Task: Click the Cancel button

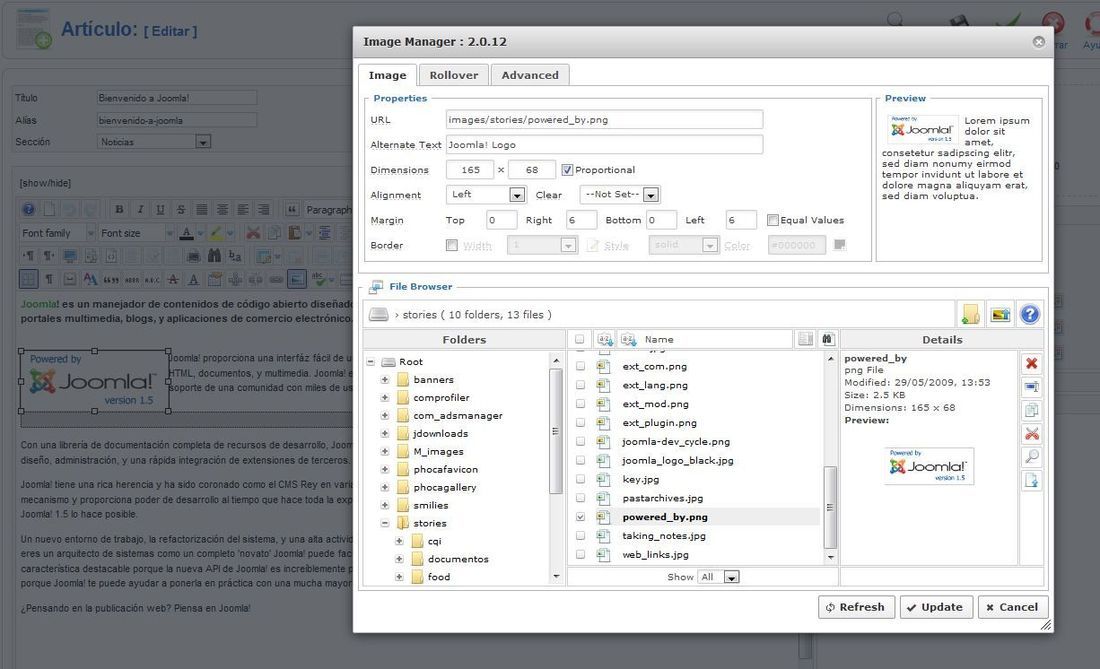Action: (1013, 607)
